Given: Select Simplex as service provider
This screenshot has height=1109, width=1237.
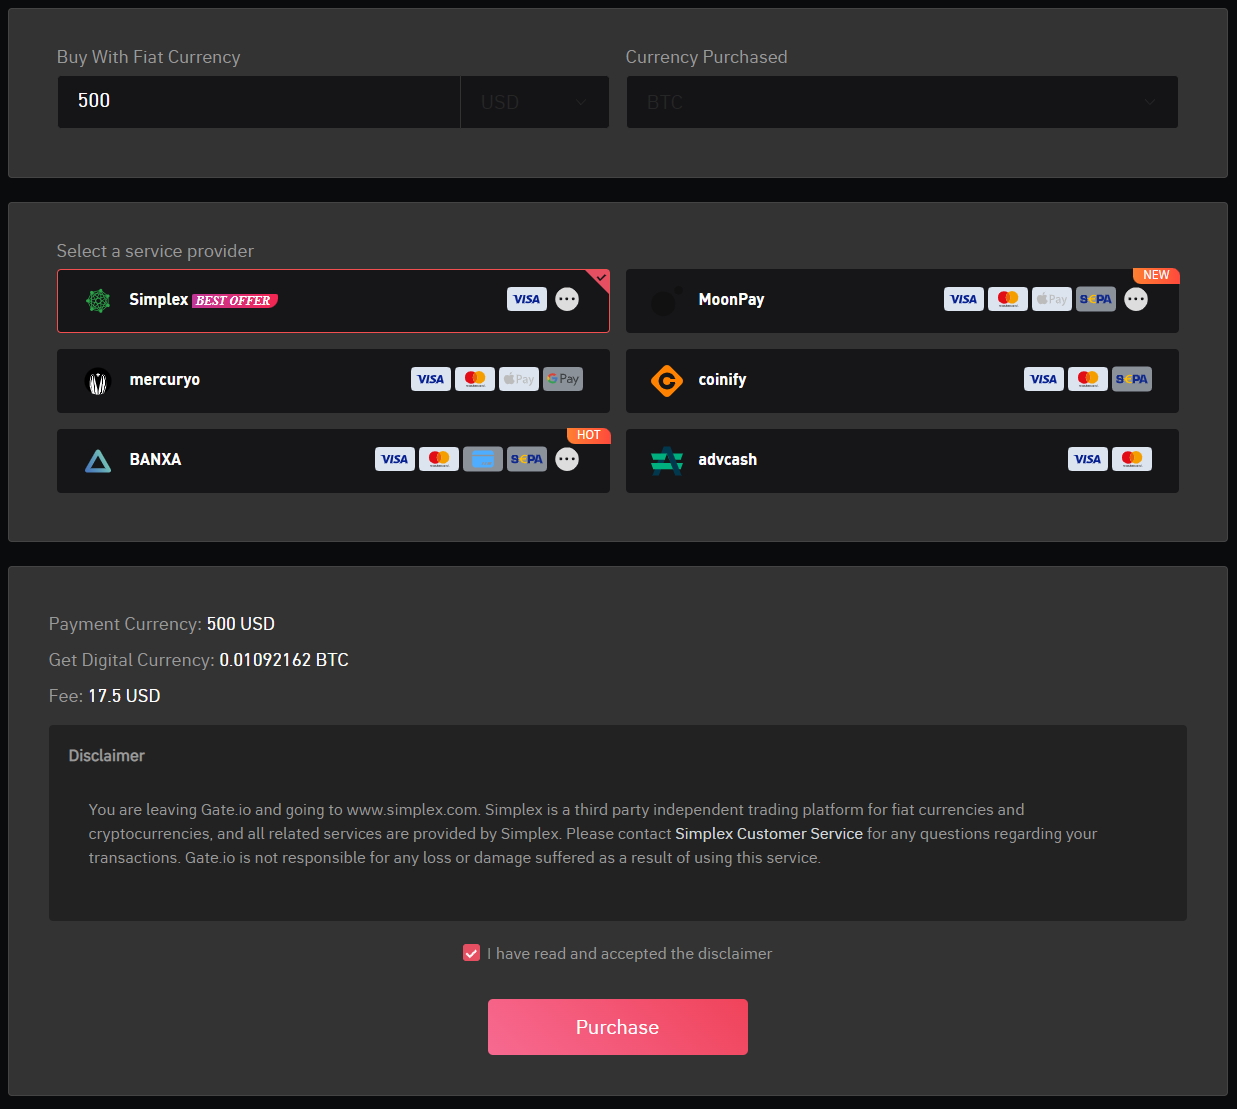Looking at the screenshot, I should [333, 301].
